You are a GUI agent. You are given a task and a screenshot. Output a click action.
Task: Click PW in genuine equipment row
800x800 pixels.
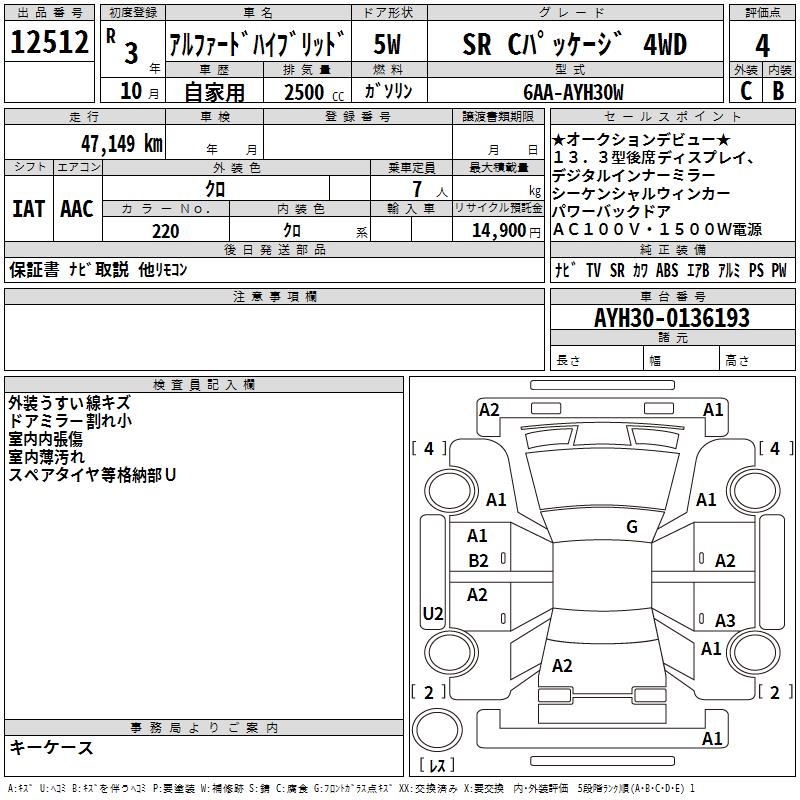pyautogui.click(x=779, y=270)
